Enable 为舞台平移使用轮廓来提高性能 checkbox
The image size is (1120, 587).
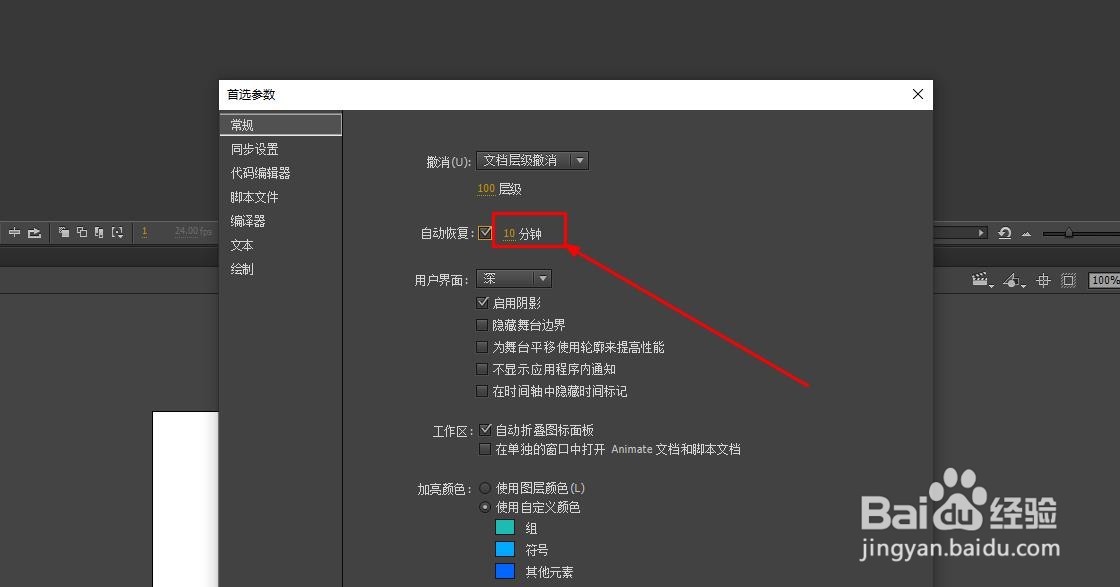482,347
